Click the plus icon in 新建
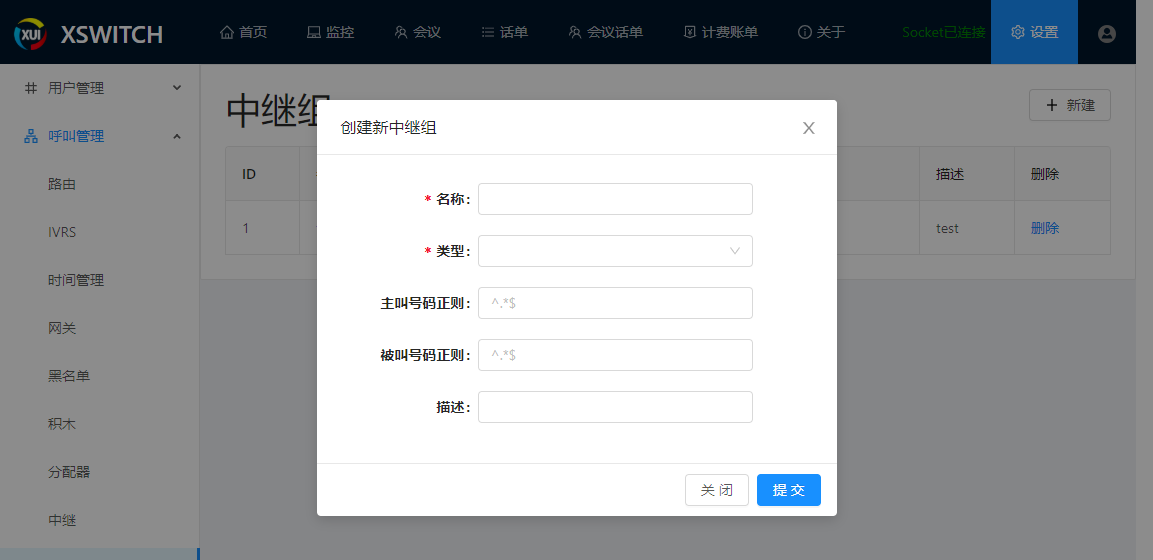The width and height of the screenshot is (1153, 560). (1052, 105)
